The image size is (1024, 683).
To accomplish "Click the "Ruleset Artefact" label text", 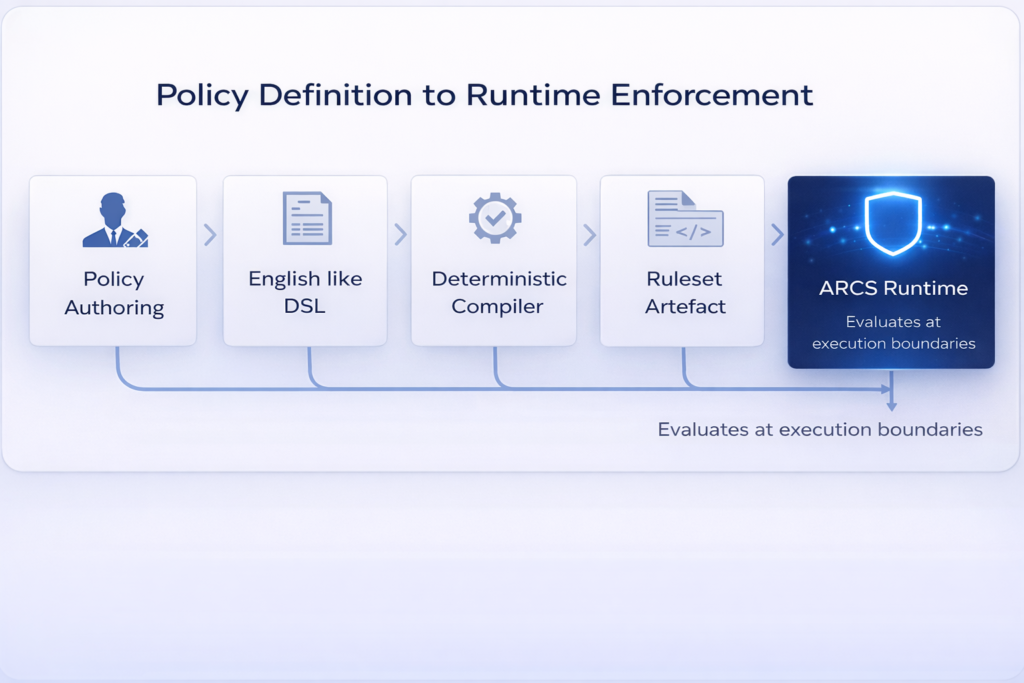I will point(683,293).
